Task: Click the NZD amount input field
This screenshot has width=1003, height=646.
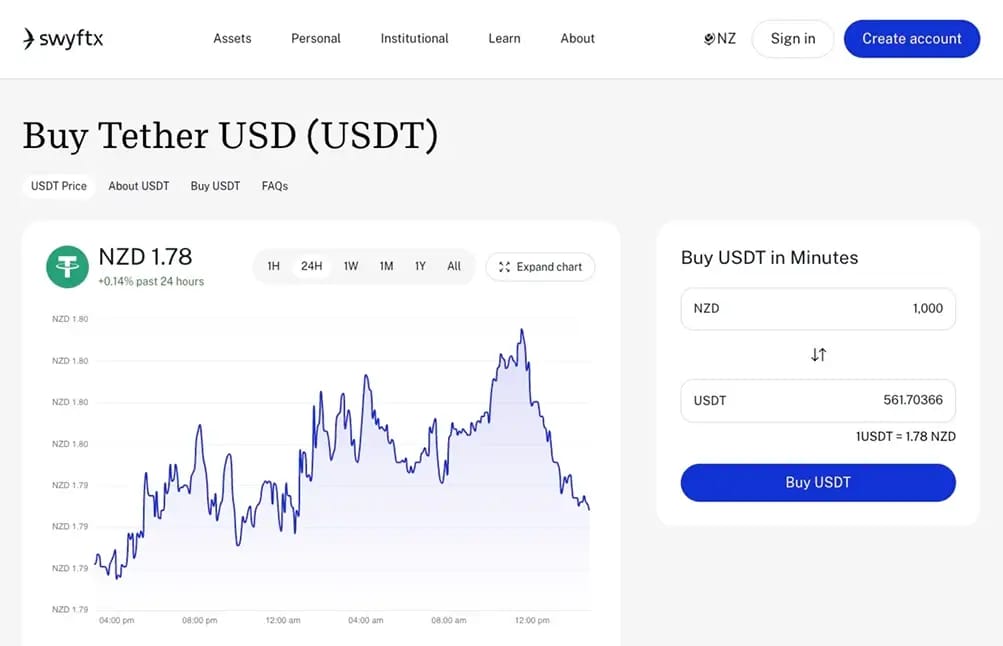Action: point(818,308)
